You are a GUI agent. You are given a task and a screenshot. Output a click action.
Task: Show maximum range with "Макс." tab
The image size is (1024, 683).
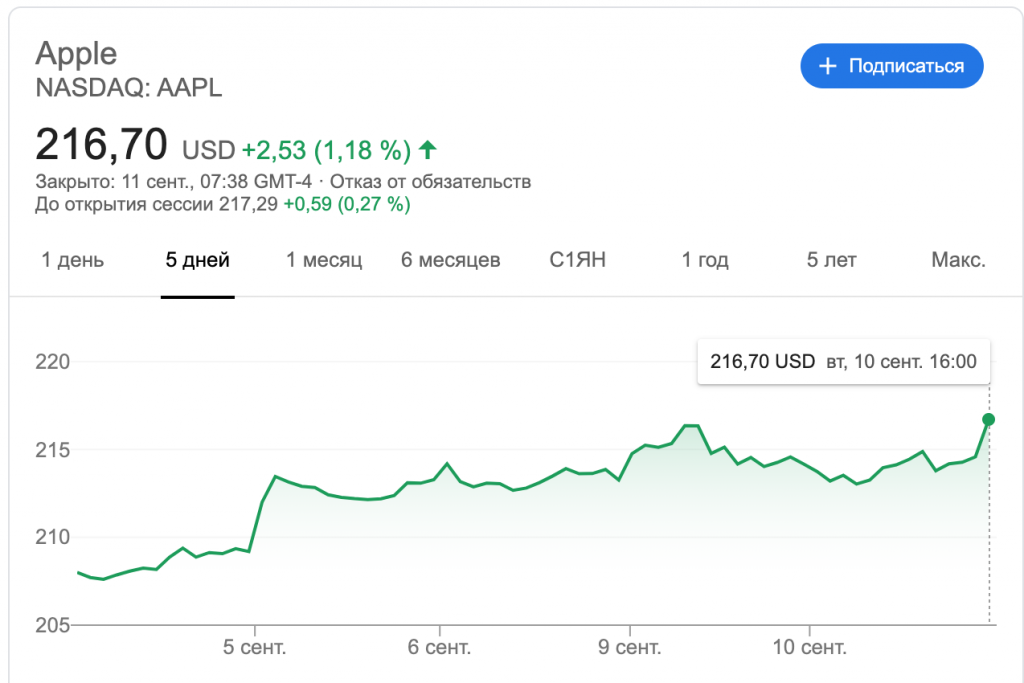[958, 261]
